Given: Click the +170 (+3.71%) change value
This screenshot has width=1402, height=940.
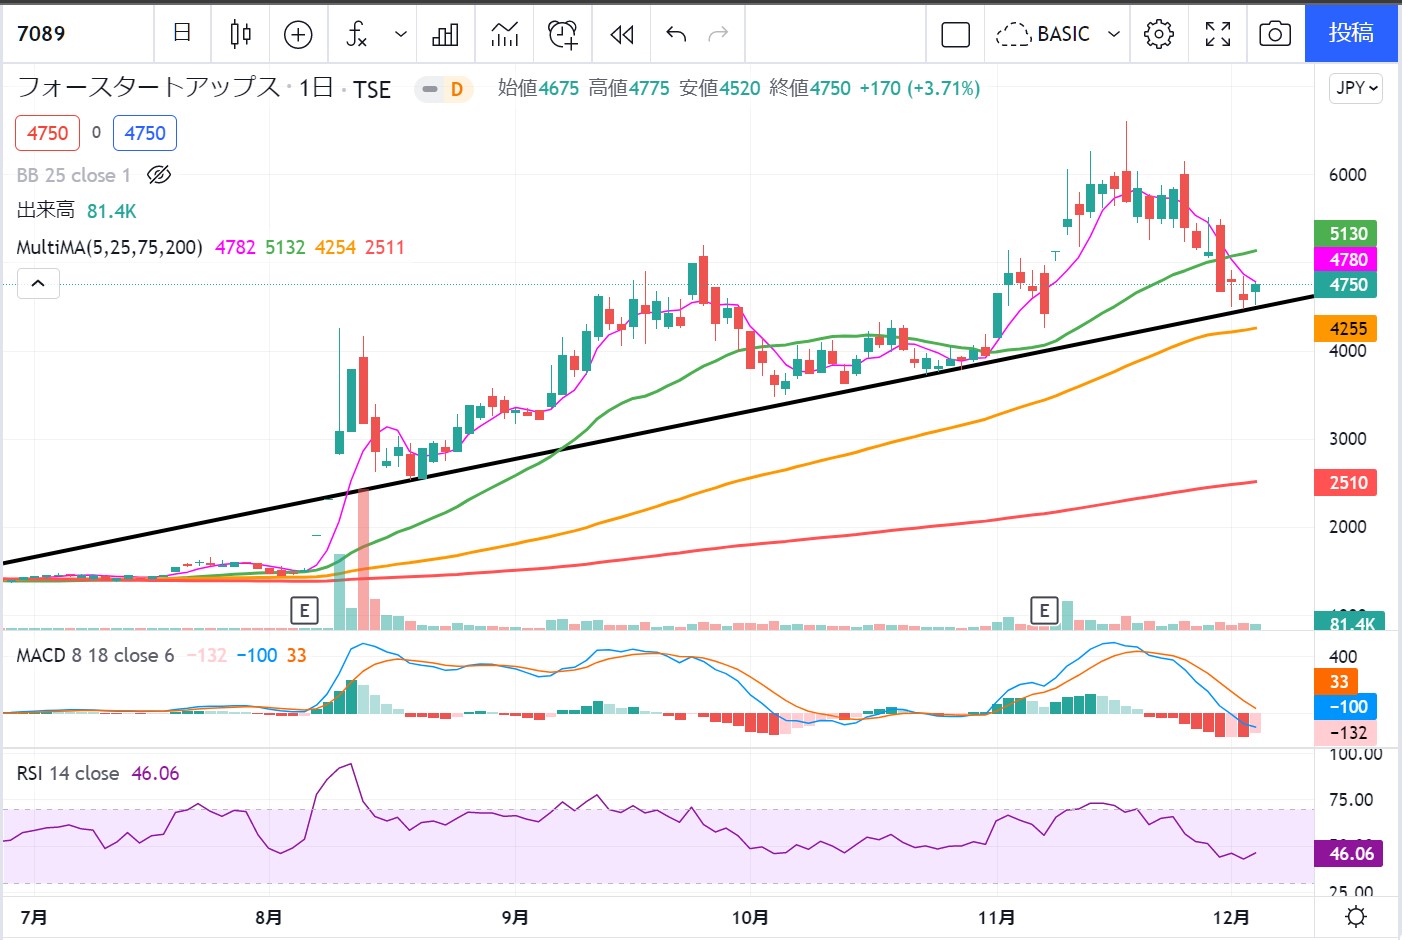Looking at the screenshot, I should click(920, 88).
